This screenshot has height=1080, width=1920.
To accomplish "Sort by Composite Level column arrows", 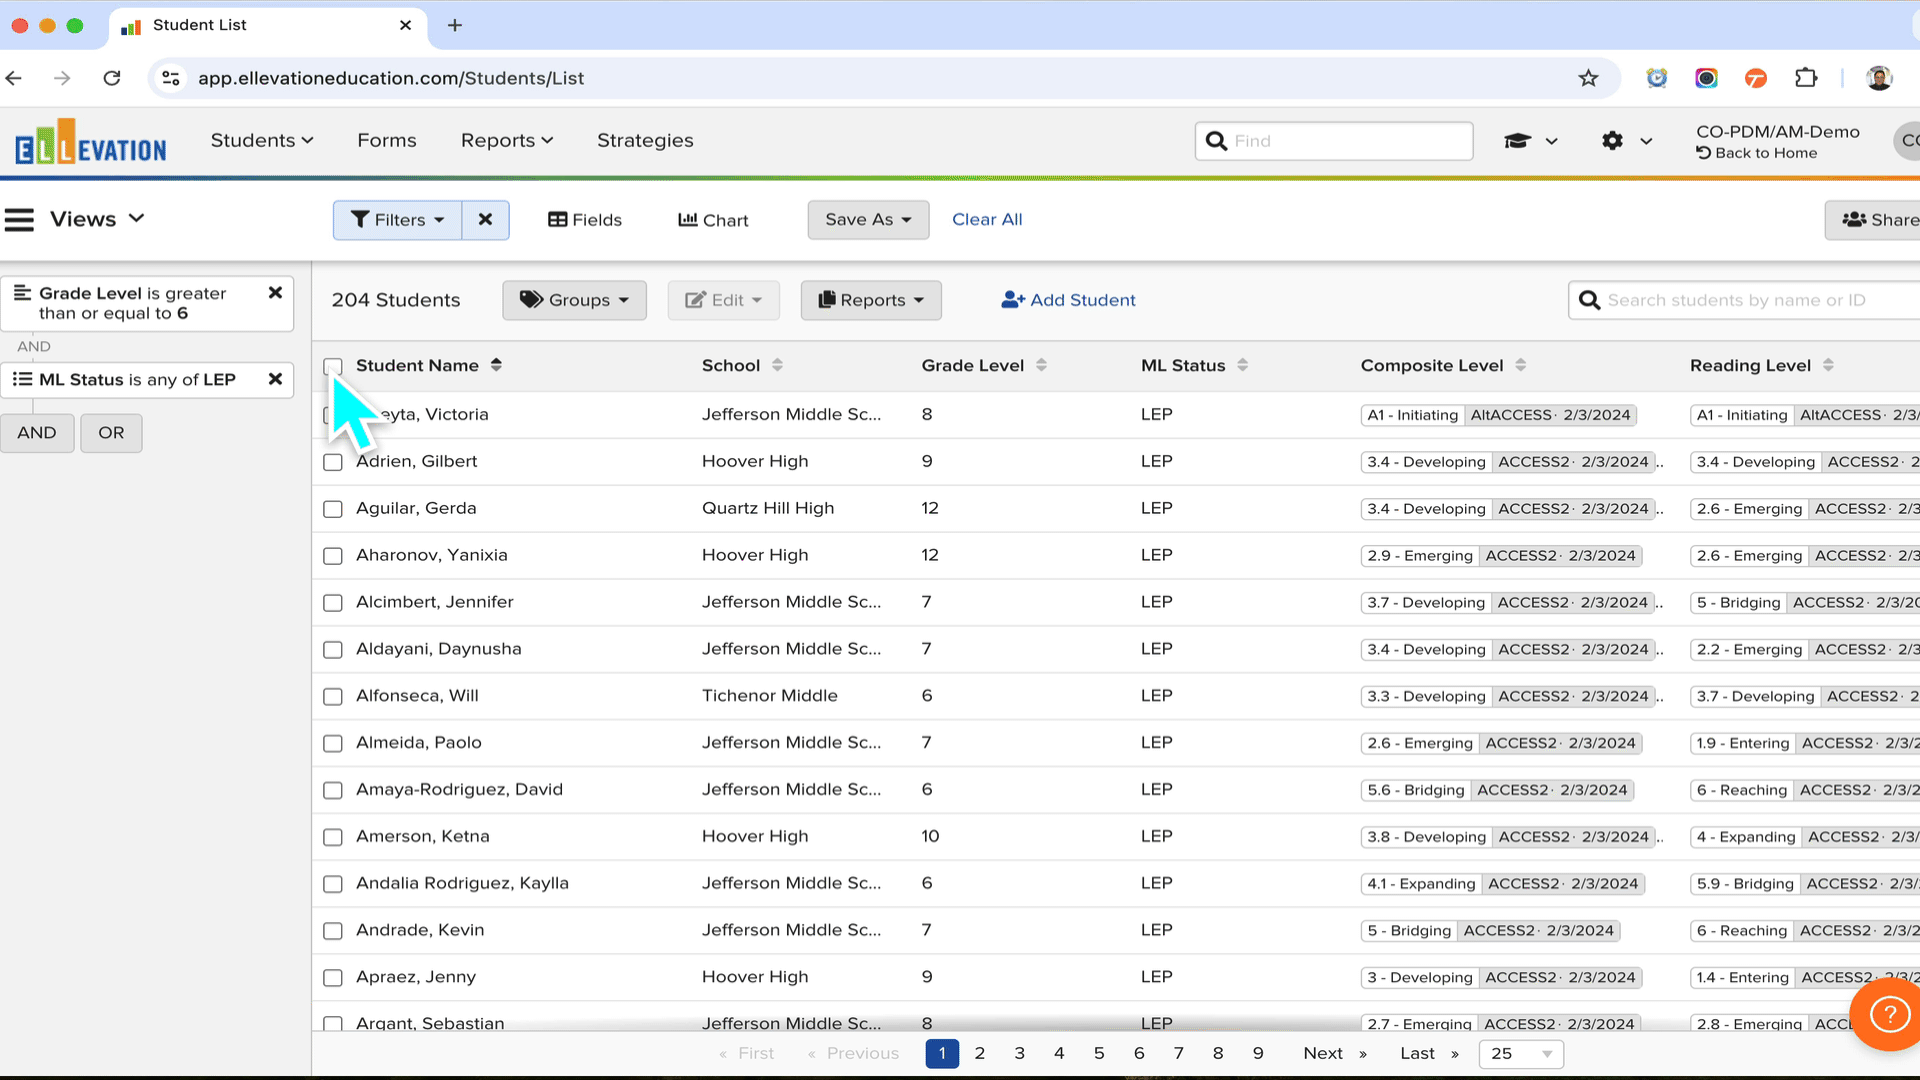I will pos(1520,365).
